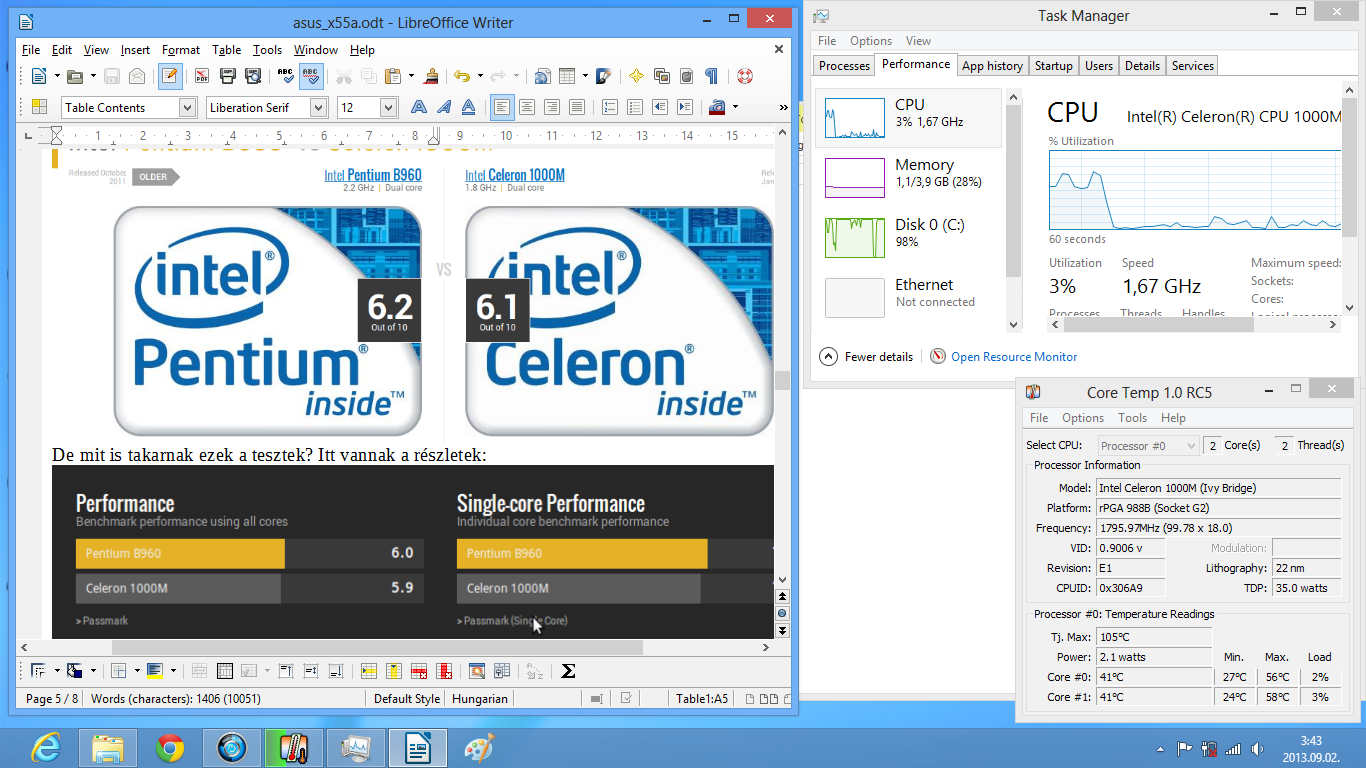The height and width of the screenshot is (768, 1366).
Task: Open the Styles and Formatting icon
Action: [x=39, y=107]
